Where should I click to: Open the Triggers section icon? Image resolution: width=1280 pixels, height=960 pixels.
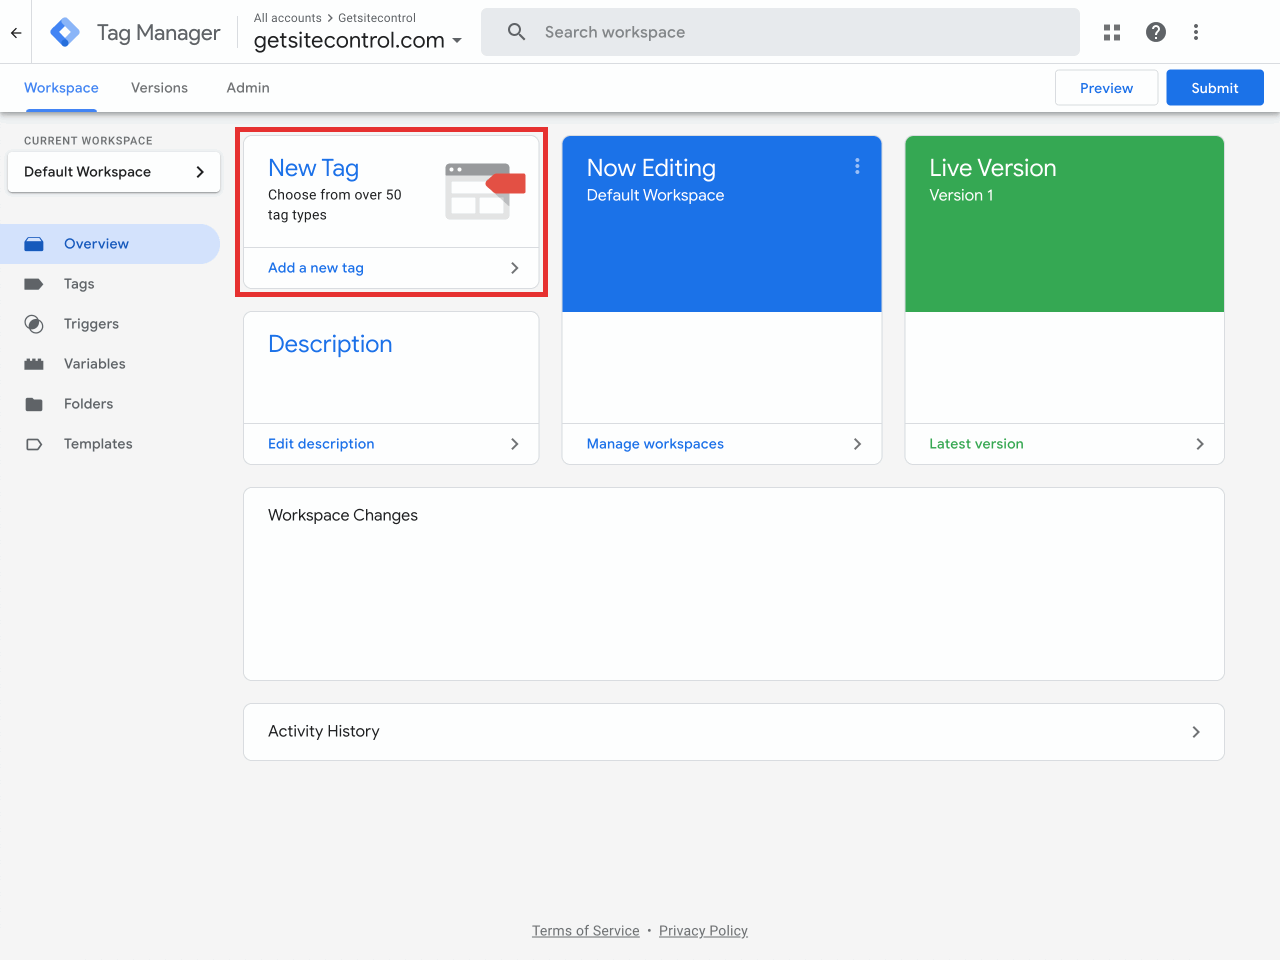point(34,324)
